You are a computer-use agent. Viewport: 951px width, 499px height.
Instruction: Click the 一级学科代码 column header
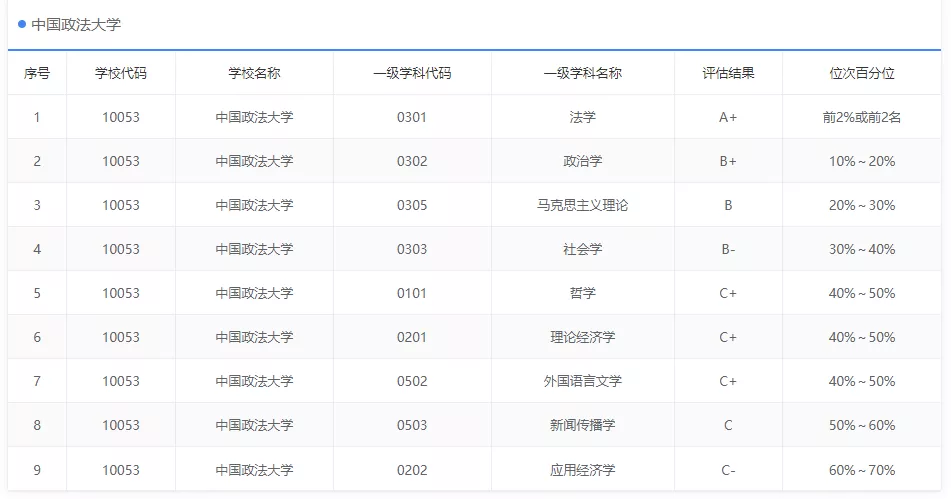tap(412, 73)
